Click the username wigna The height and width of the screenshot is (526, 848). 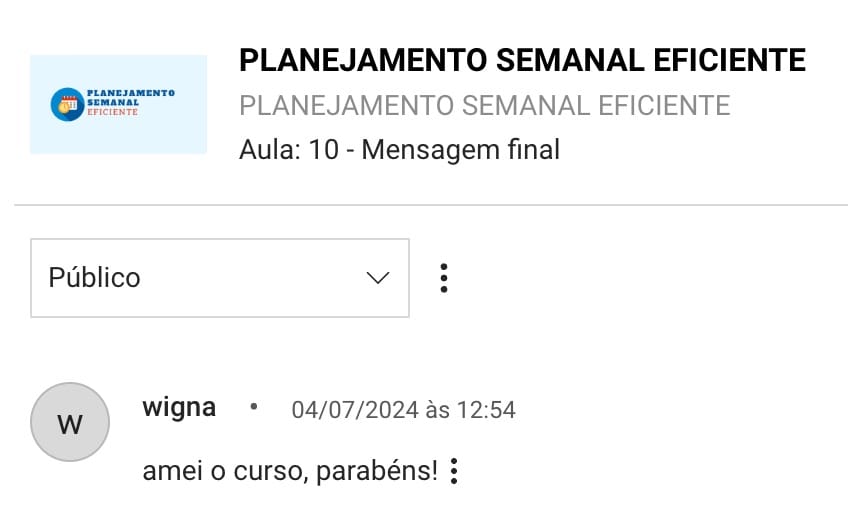click(179, 408)
